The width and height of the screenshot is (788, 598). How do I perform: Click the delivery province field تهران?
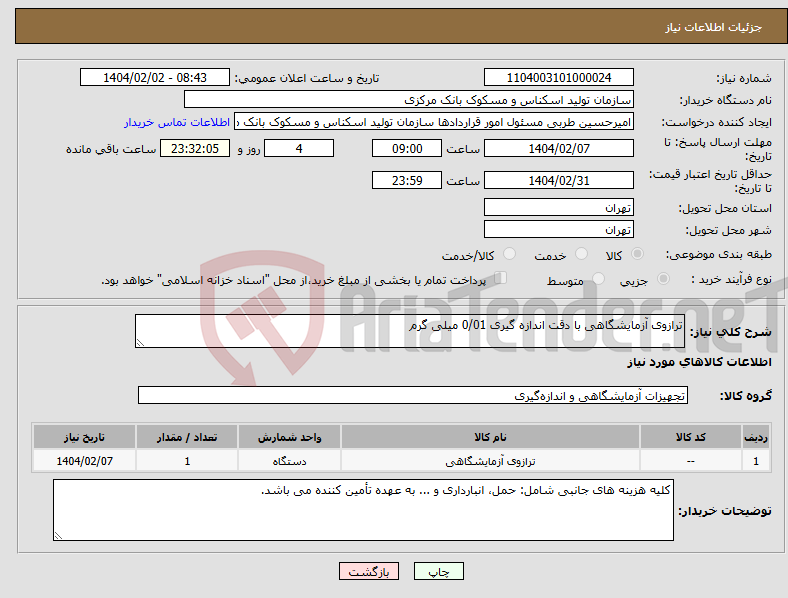click(x=558, y=207)
